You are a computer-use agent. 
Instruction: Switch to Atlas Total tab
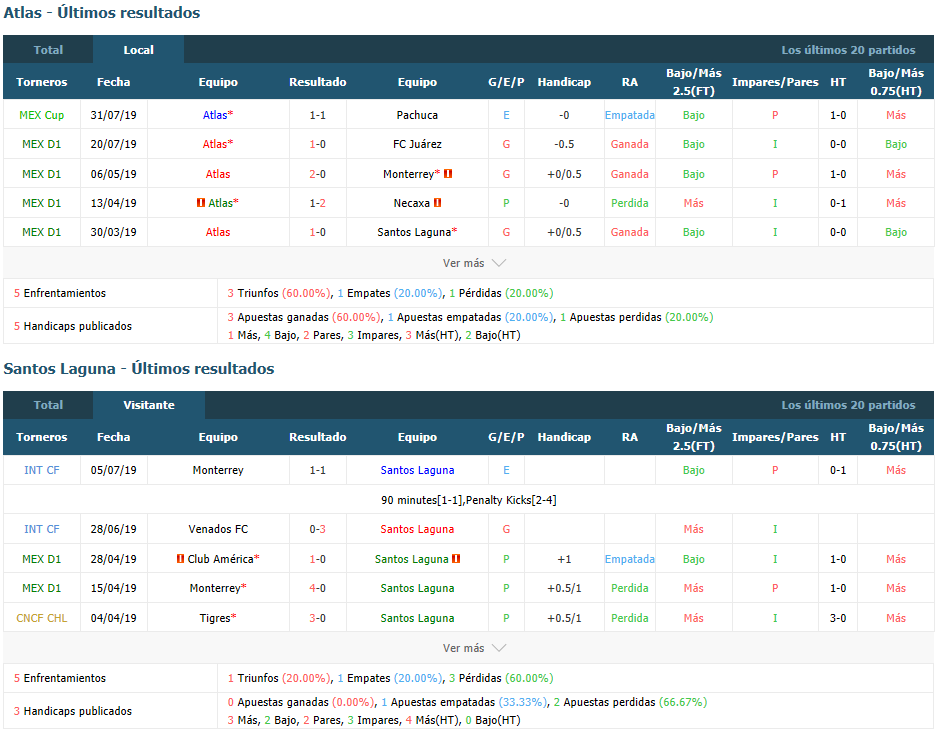[x=48, y=50]
